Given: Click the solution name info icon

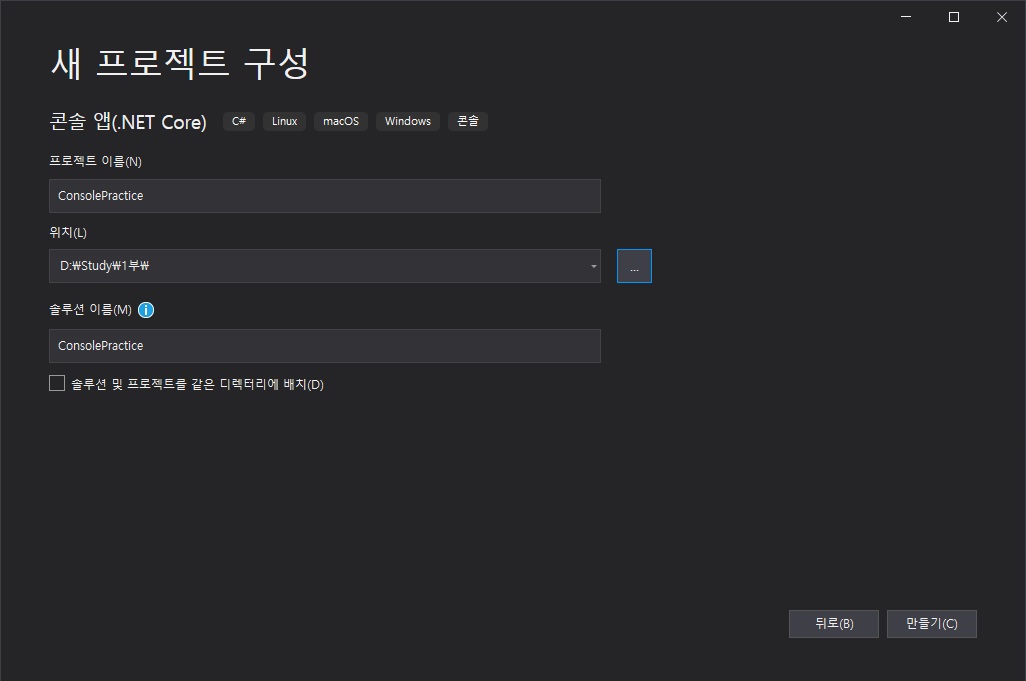Looking at the screenshot, I should tap(146, 310).
